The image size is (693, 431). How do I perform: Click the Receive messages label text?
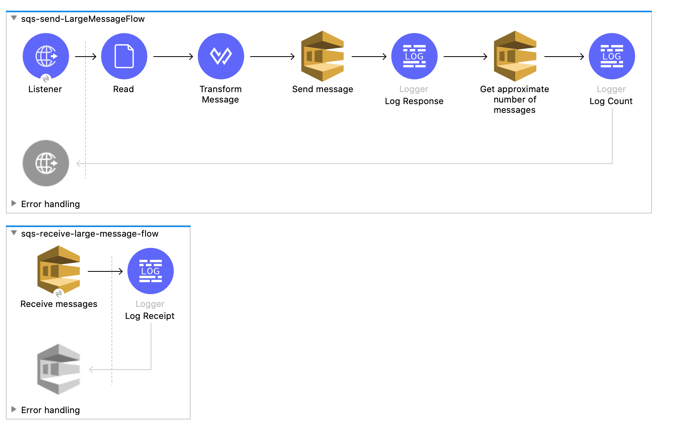pos(59,304)
